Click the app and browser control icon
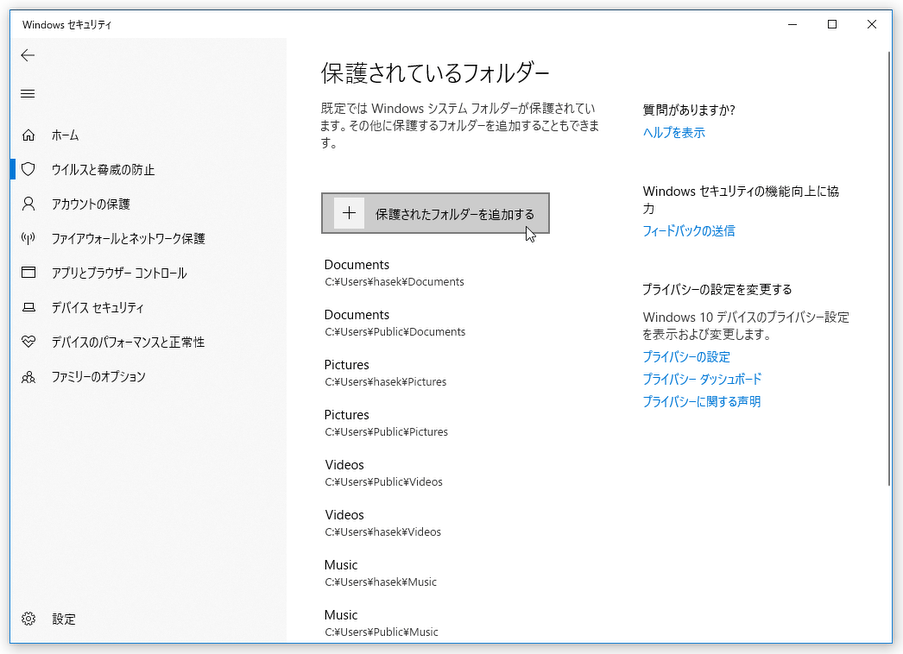 click(x=28, y=272)
